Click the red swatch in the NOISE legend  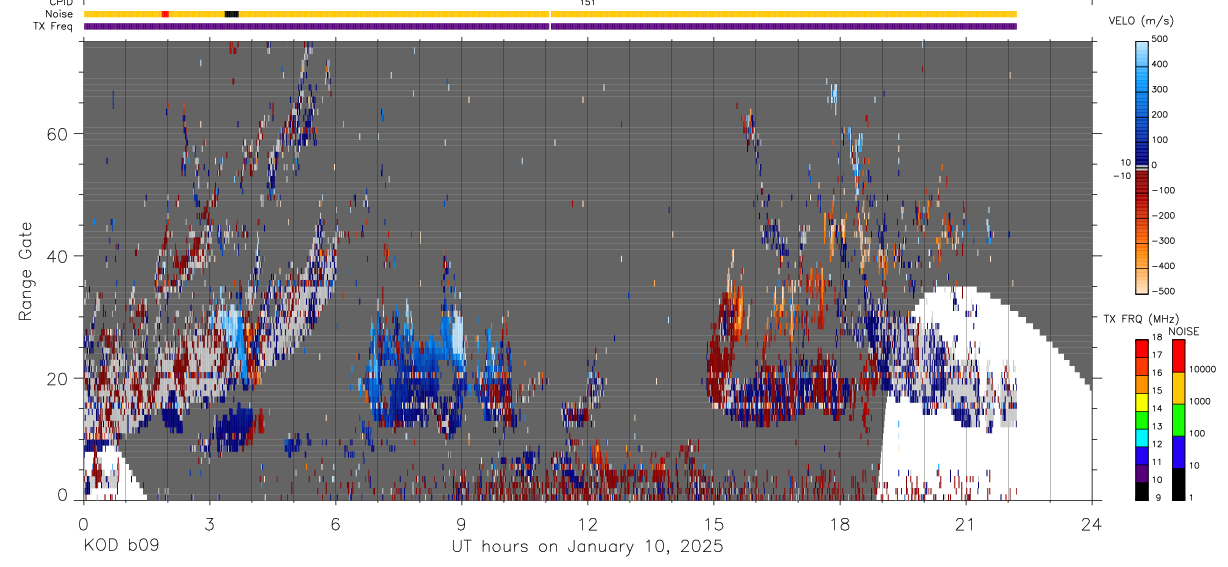[1179, 356]
